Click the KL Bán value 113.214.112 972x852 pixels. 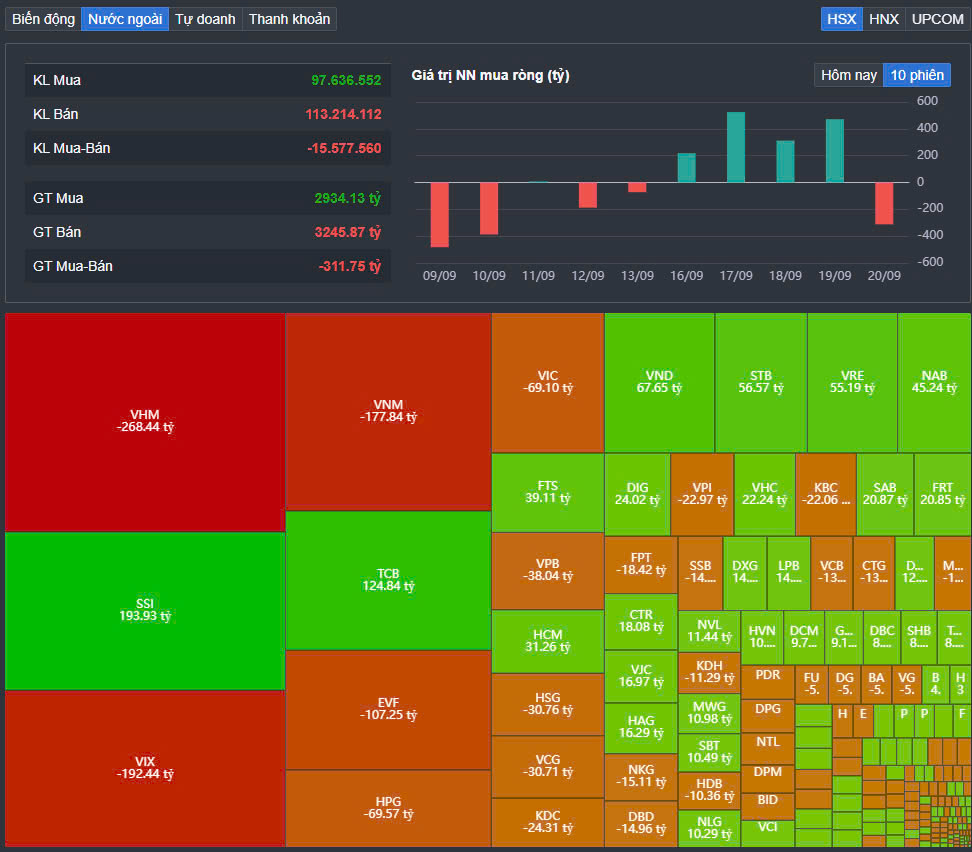(343, 114)
